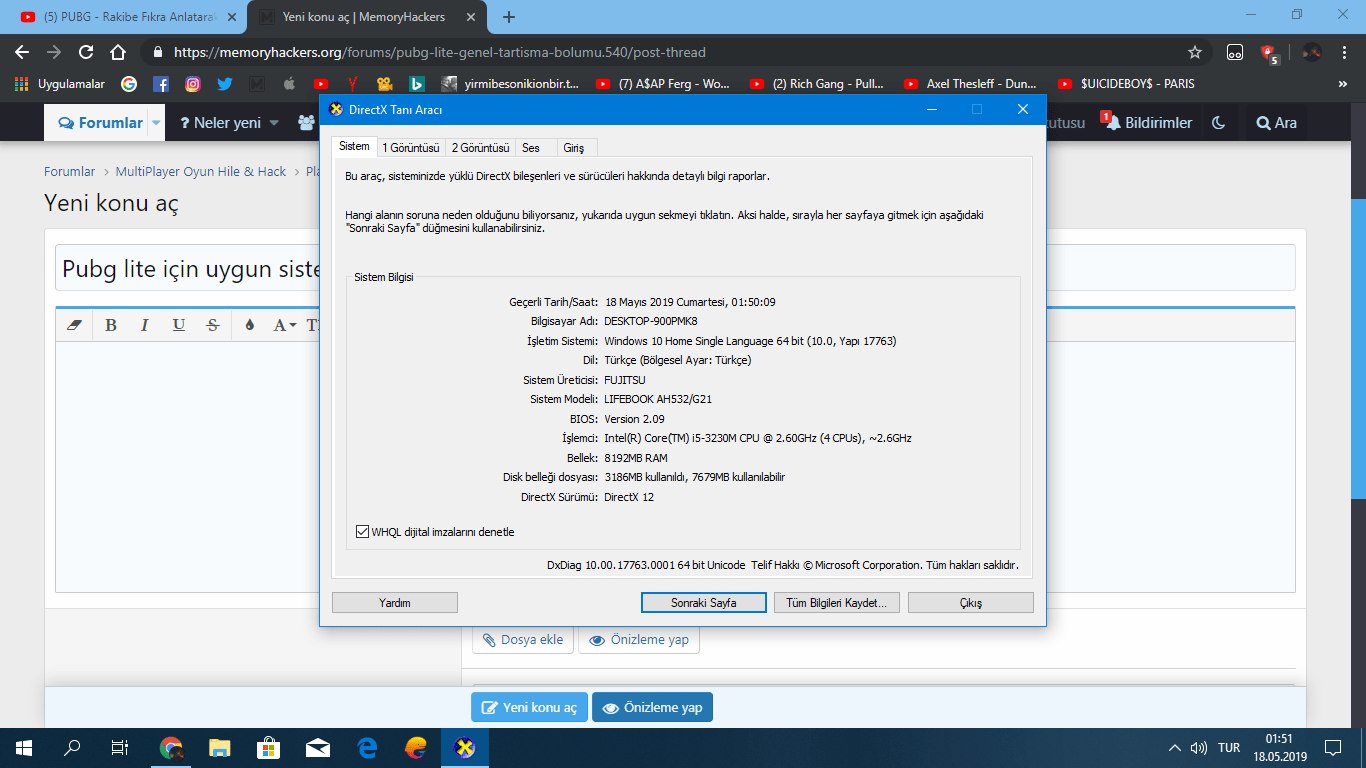The width and height of the screenshot is (1366, 768).
Task: Toggle WHQL dijital imzalarını denetle checkbox
Action: 362,532
